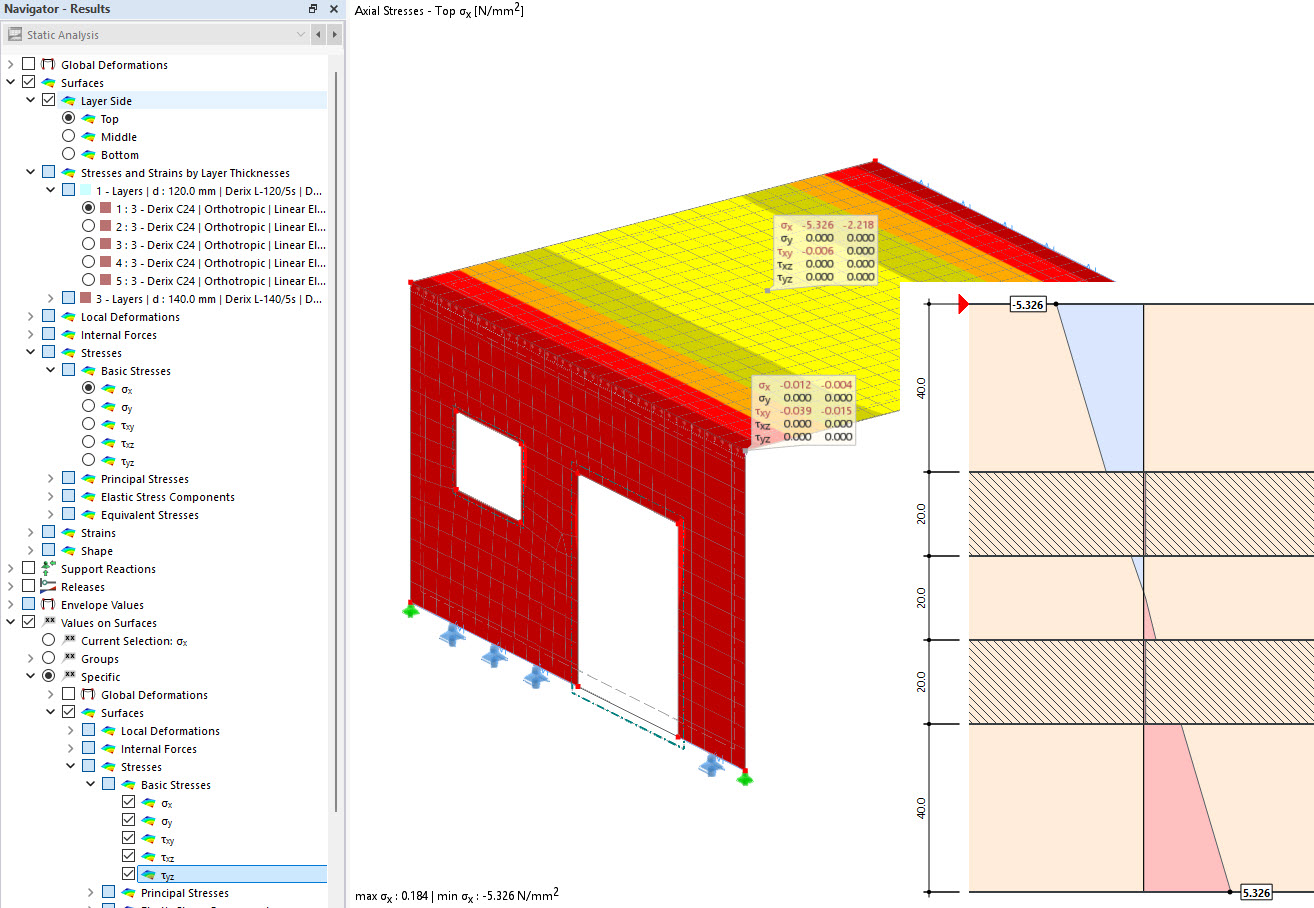Click the 'Elastic Stress Components' label
Image resolution: width=1314 pixels, height=908 pixels.
168,497
